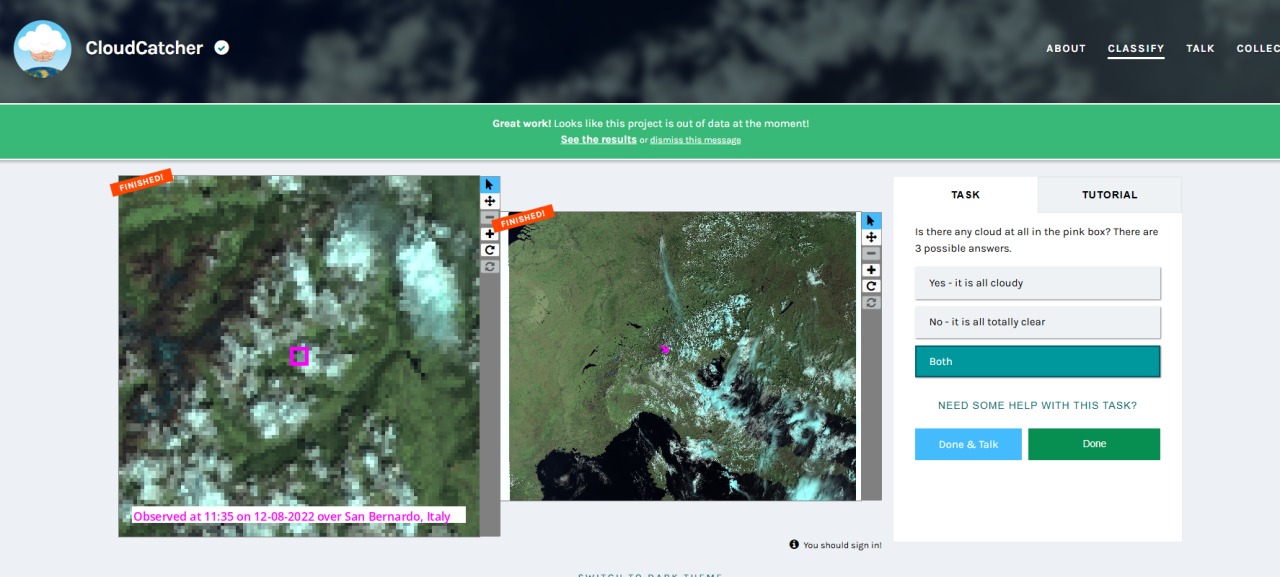Click verified checkmark badge next to CloudCatcher
This screenshot has width=1280, height=577.
(x=222, y=47)
